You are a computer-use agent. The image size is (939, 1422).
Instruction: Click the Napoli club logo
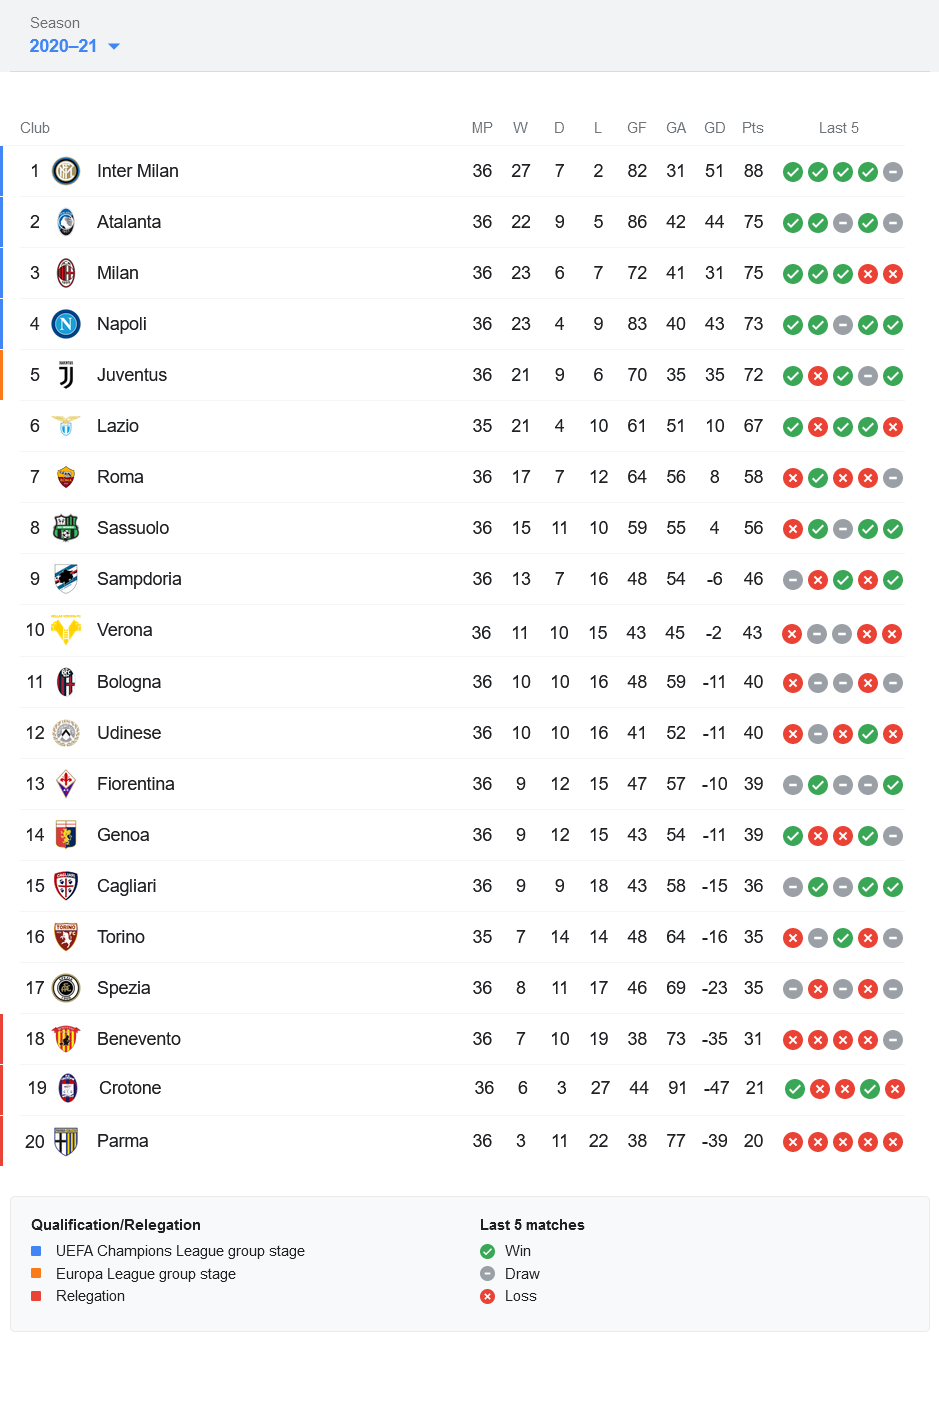pos(66,324)
